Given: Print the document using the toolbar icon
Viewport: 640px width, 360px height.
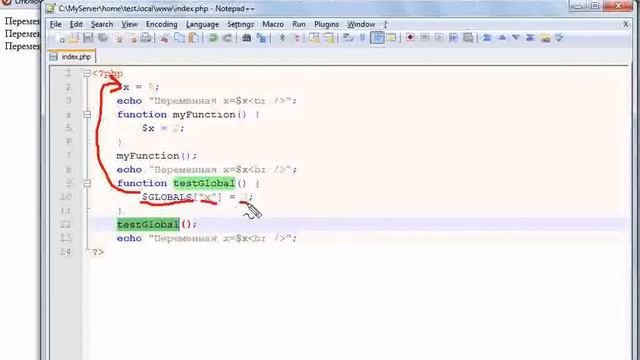Looking at the screenshot, I should point(146,38).
